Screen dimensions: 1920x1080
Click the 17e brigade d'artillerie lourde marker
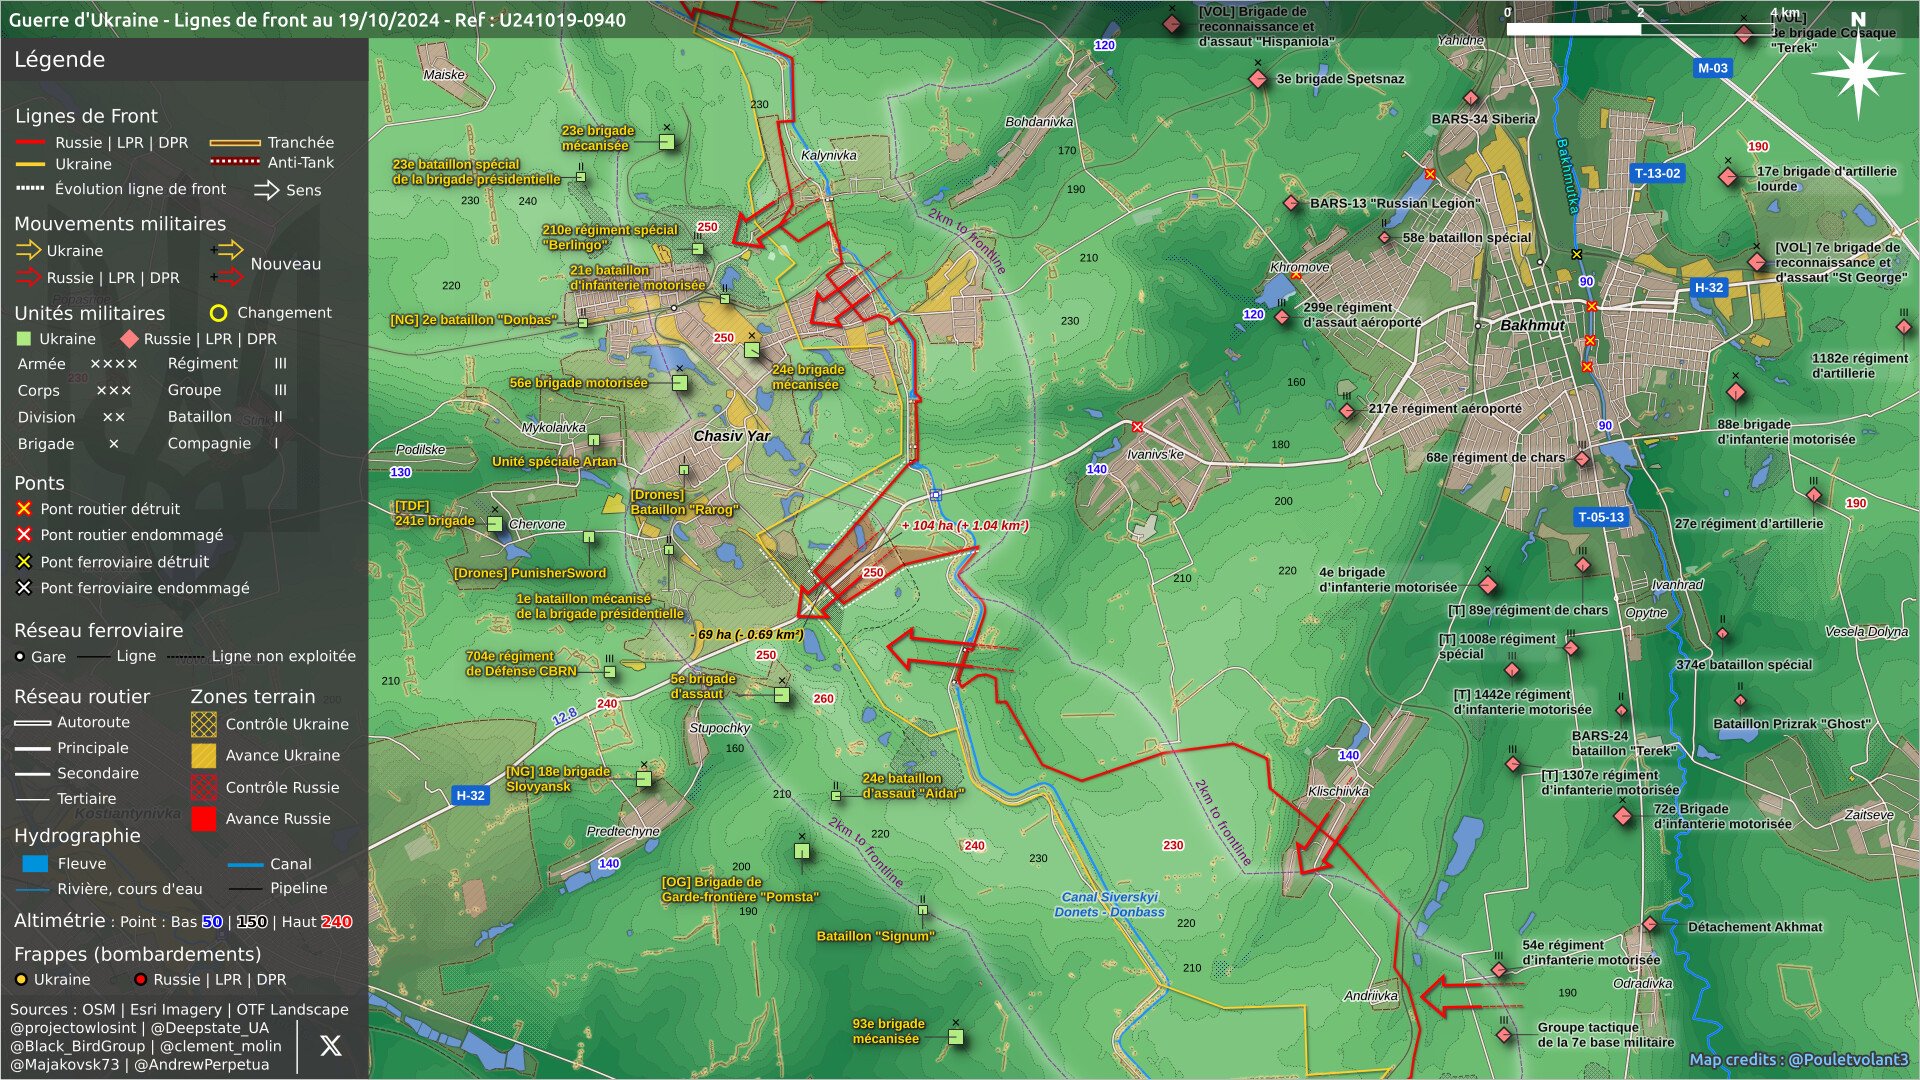(1728, 177)
